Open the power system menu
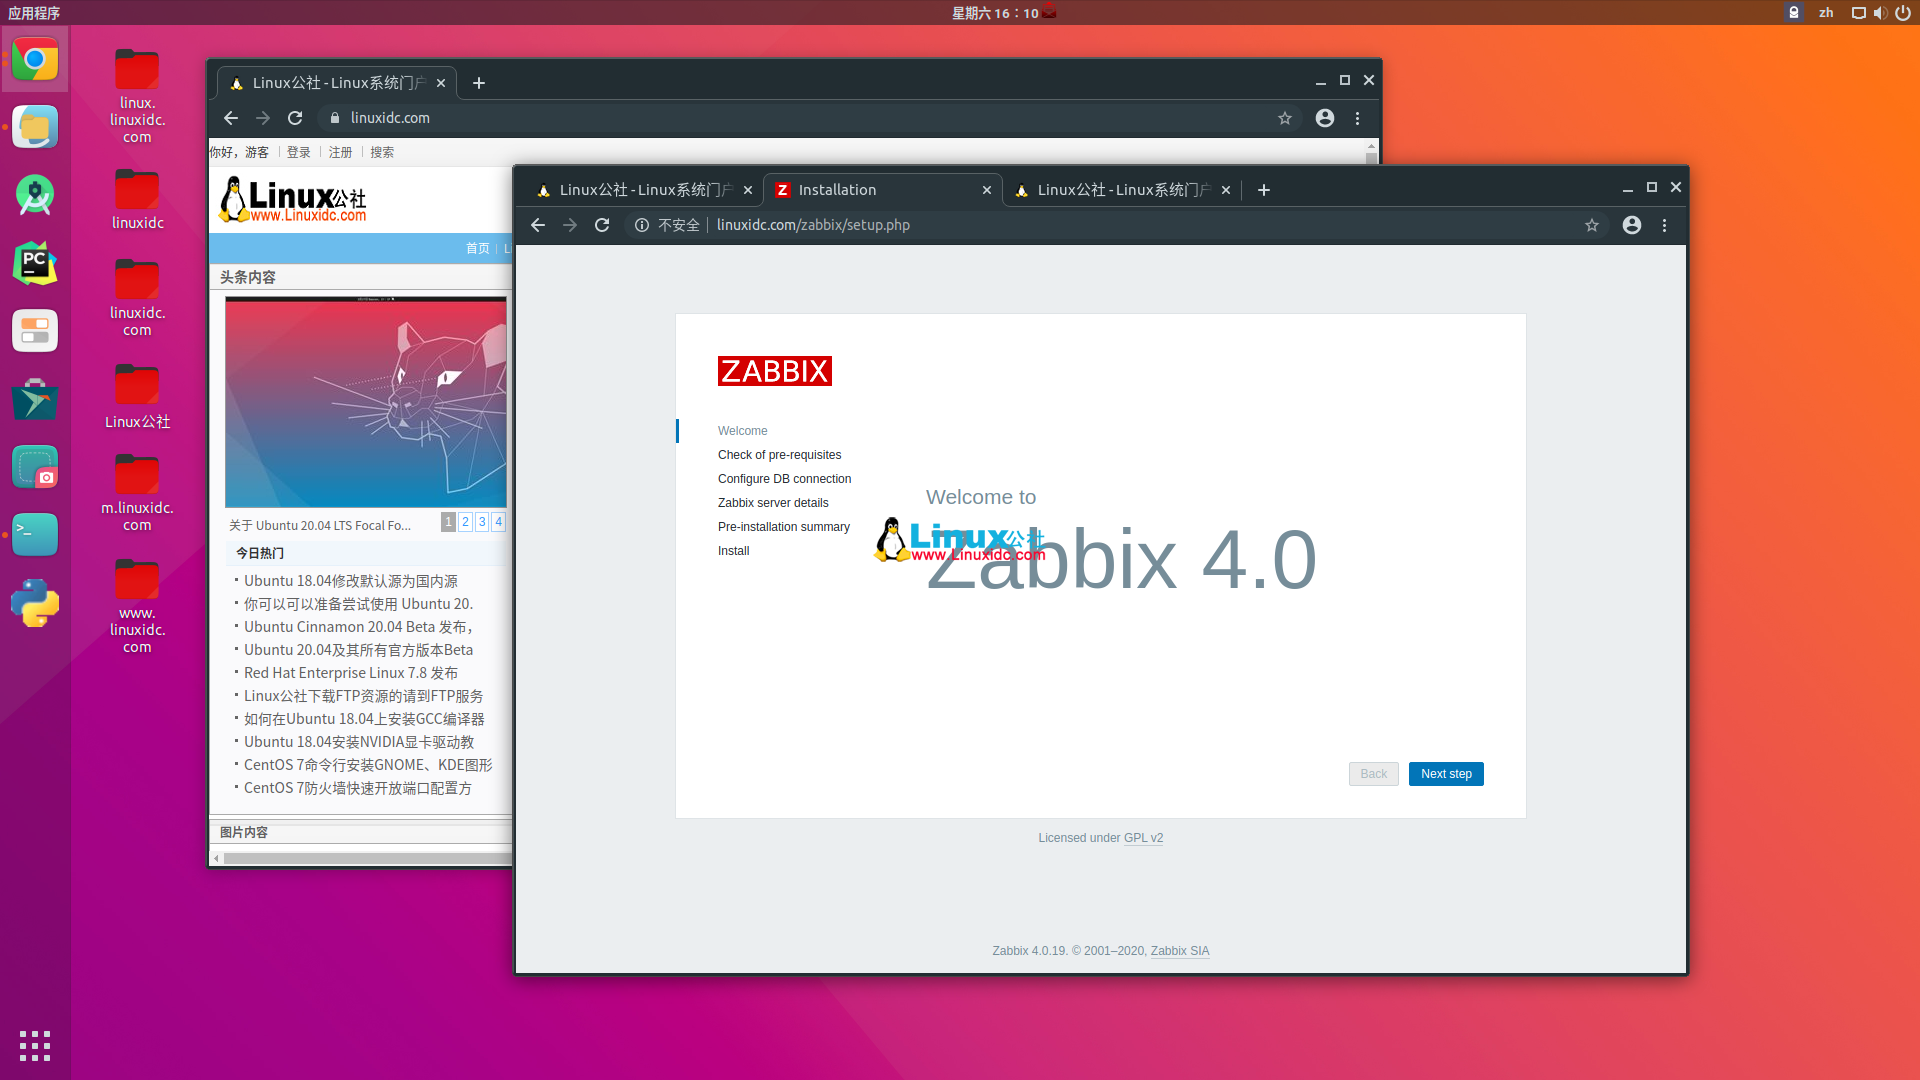Screen dimensions: 1920x1080 [1903, 13]
